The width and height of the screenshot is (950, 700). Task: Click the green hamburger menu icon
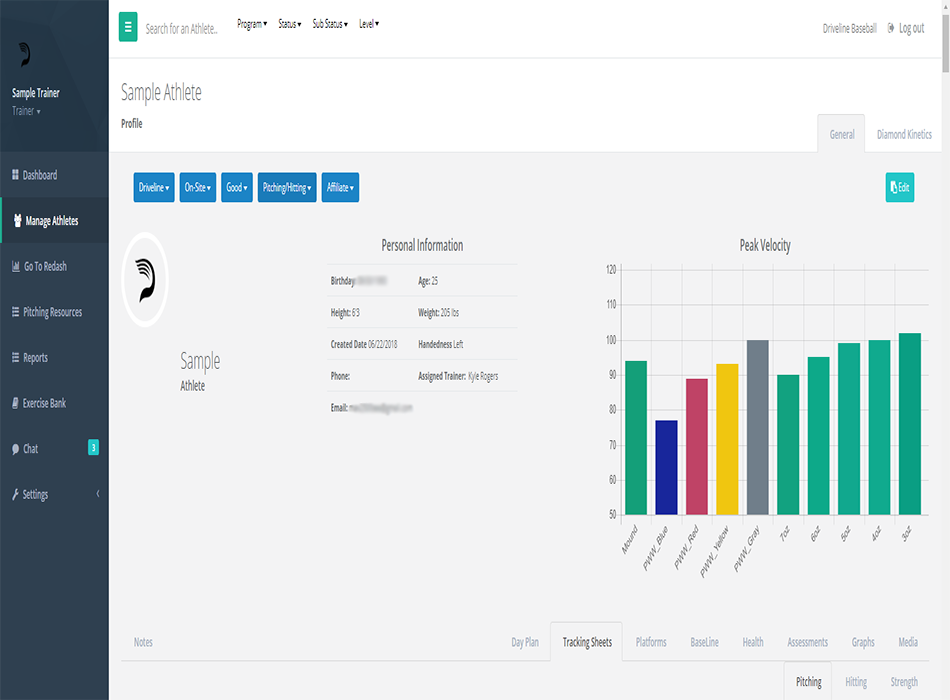(128, 27)
